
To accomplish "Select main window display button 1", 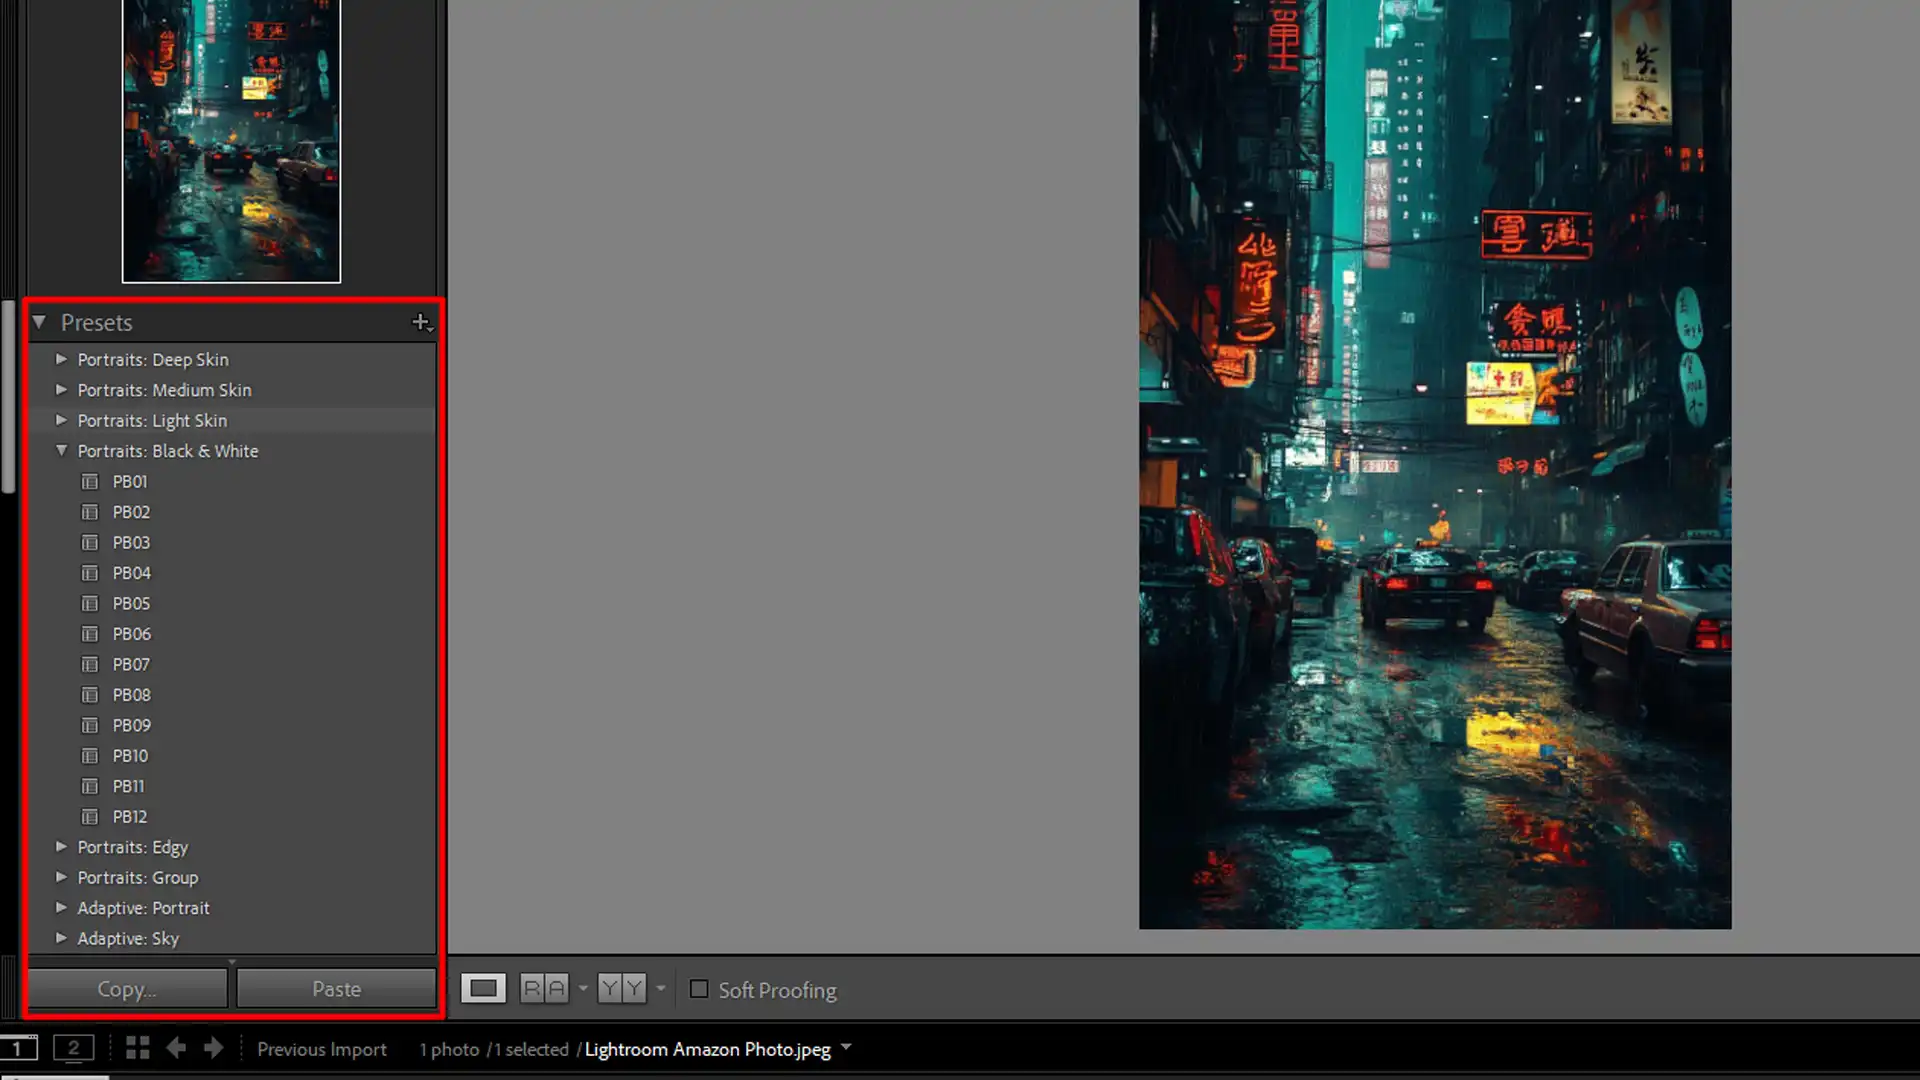I will click(x=18, y=1048).
